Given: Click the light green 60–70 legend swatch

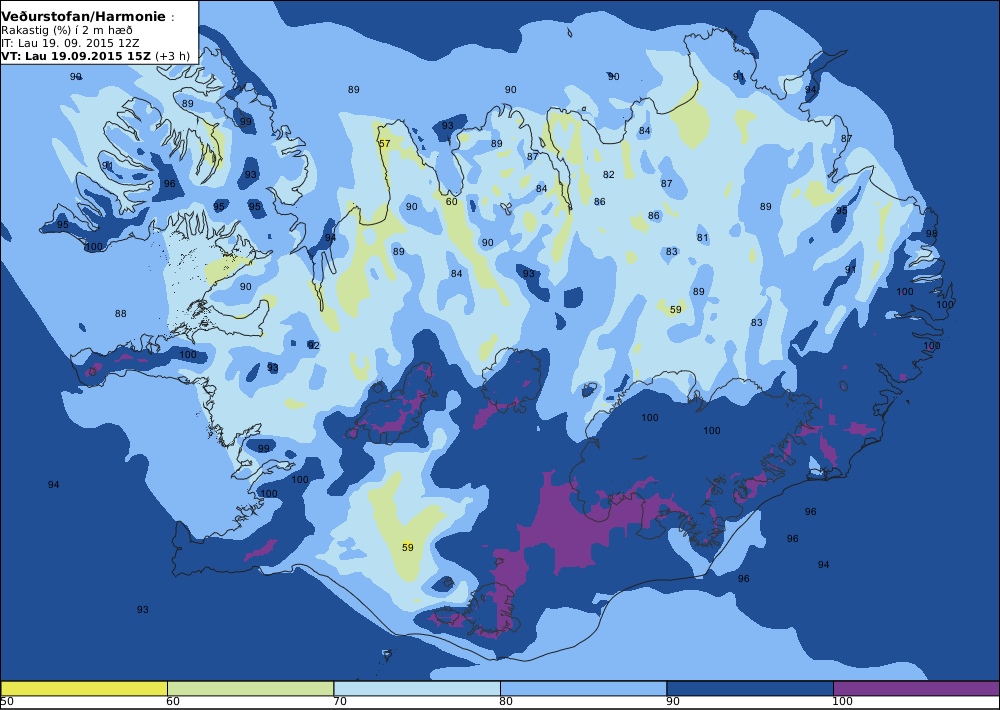Looking at the screenshot, I should point(251,688).
